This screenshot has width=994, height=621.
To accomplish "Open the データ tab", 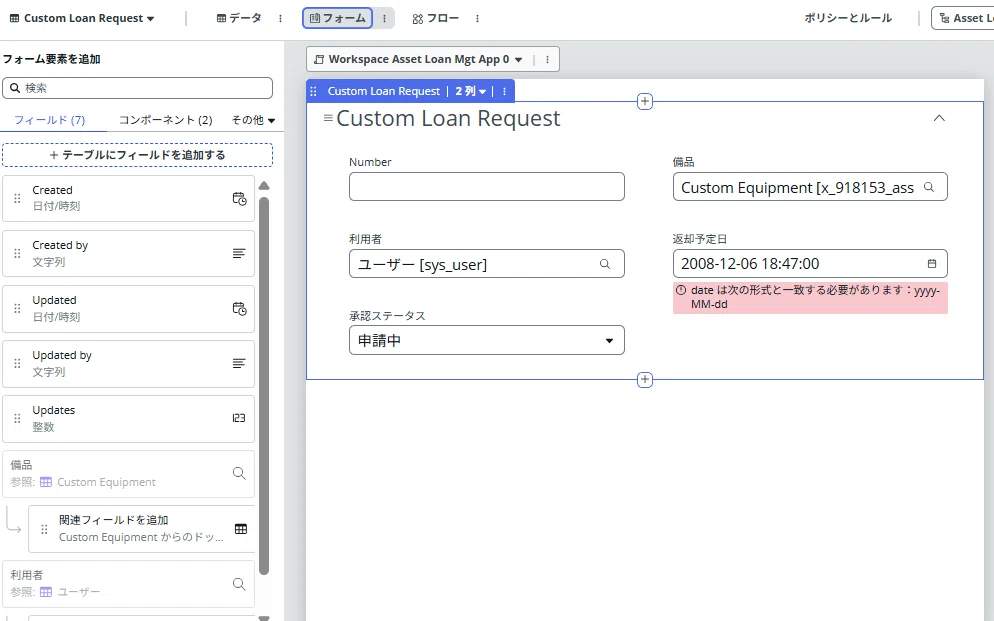I will [x=239, y=18].
